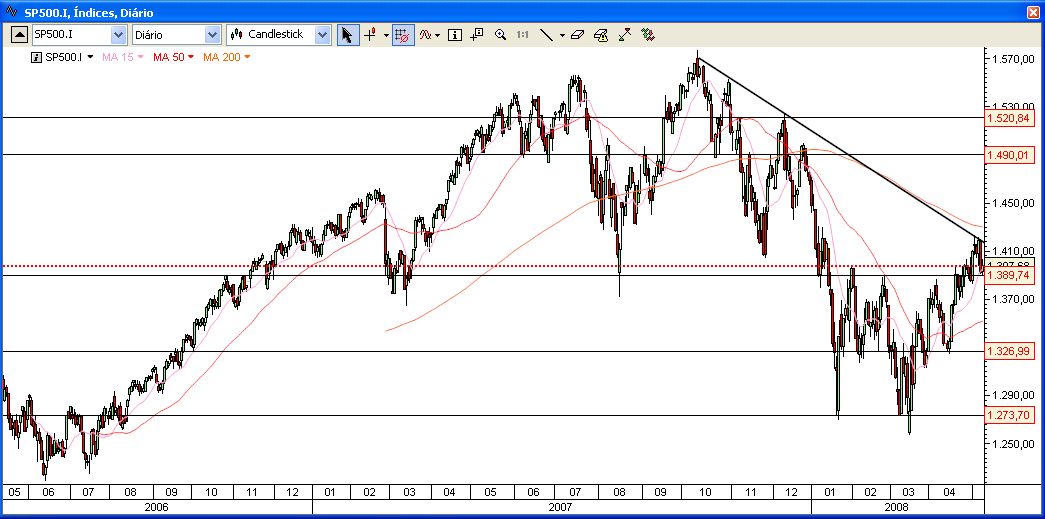The height and width of the screenshot is (519, 1045).
Task: Click the 1.450,00 price axis value
Action: [x=1013, y=203]
